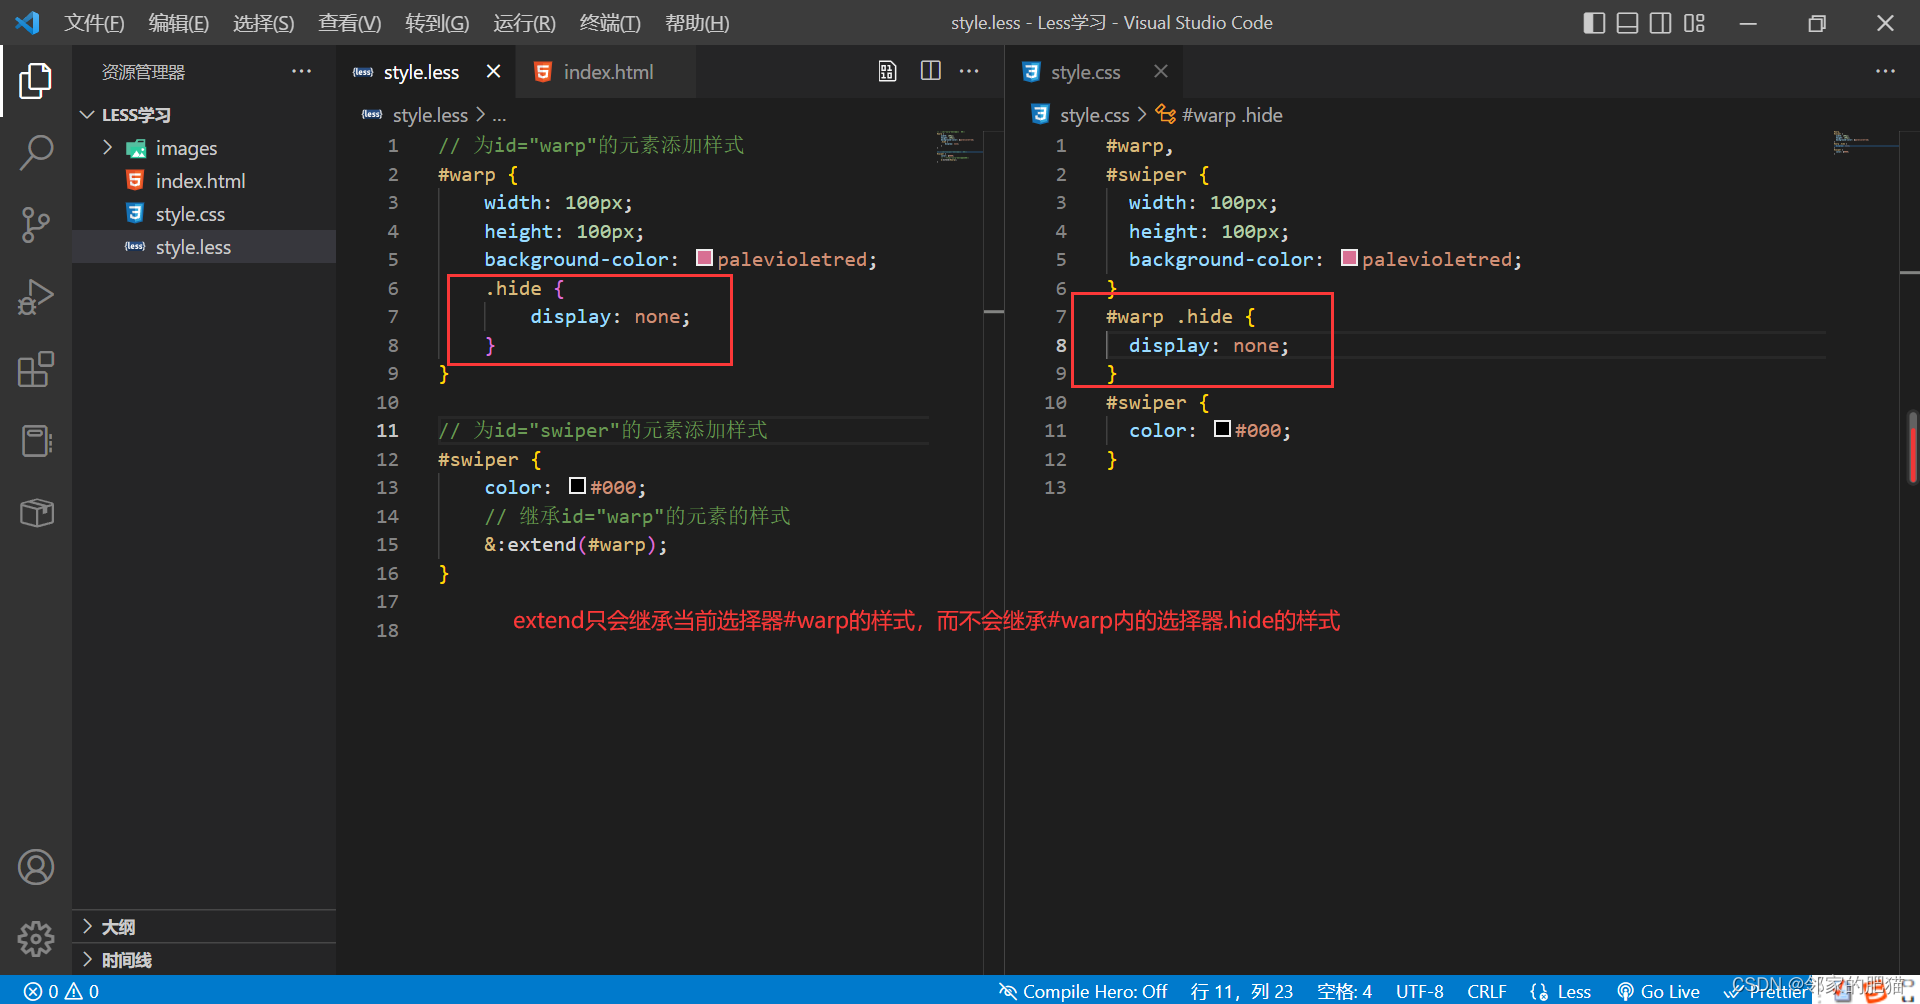Open the Accounts menu icon

click(36, 867)
